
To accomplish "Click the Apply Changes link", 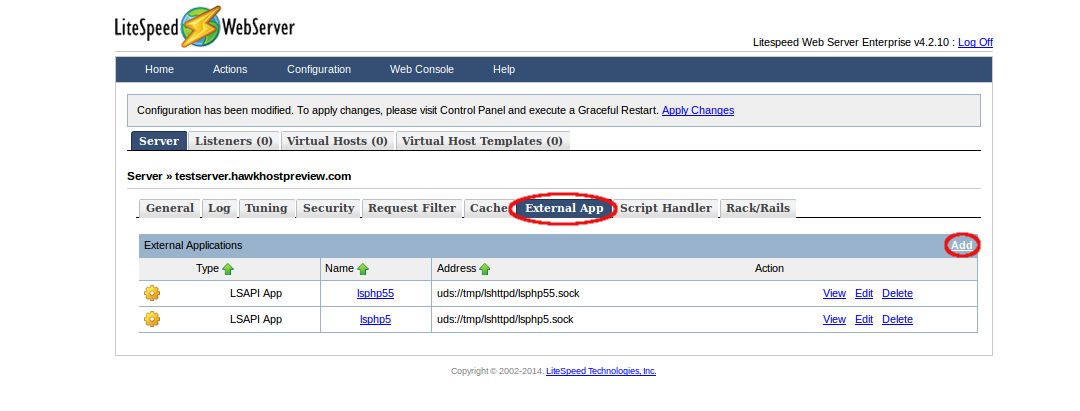I will click(698, 110).
